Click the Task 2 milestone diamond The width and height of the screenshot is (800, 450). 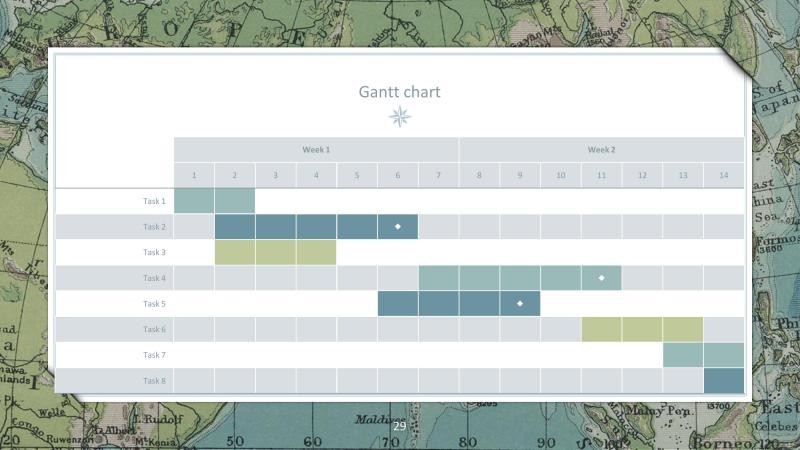click(397, 227)
